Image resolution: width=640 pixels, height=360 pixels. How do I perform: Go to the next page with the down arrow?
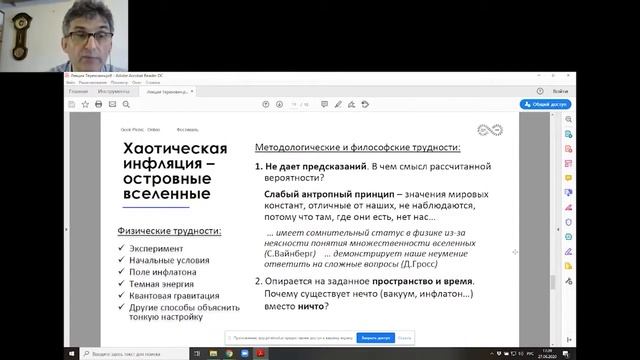pos(279,104)
